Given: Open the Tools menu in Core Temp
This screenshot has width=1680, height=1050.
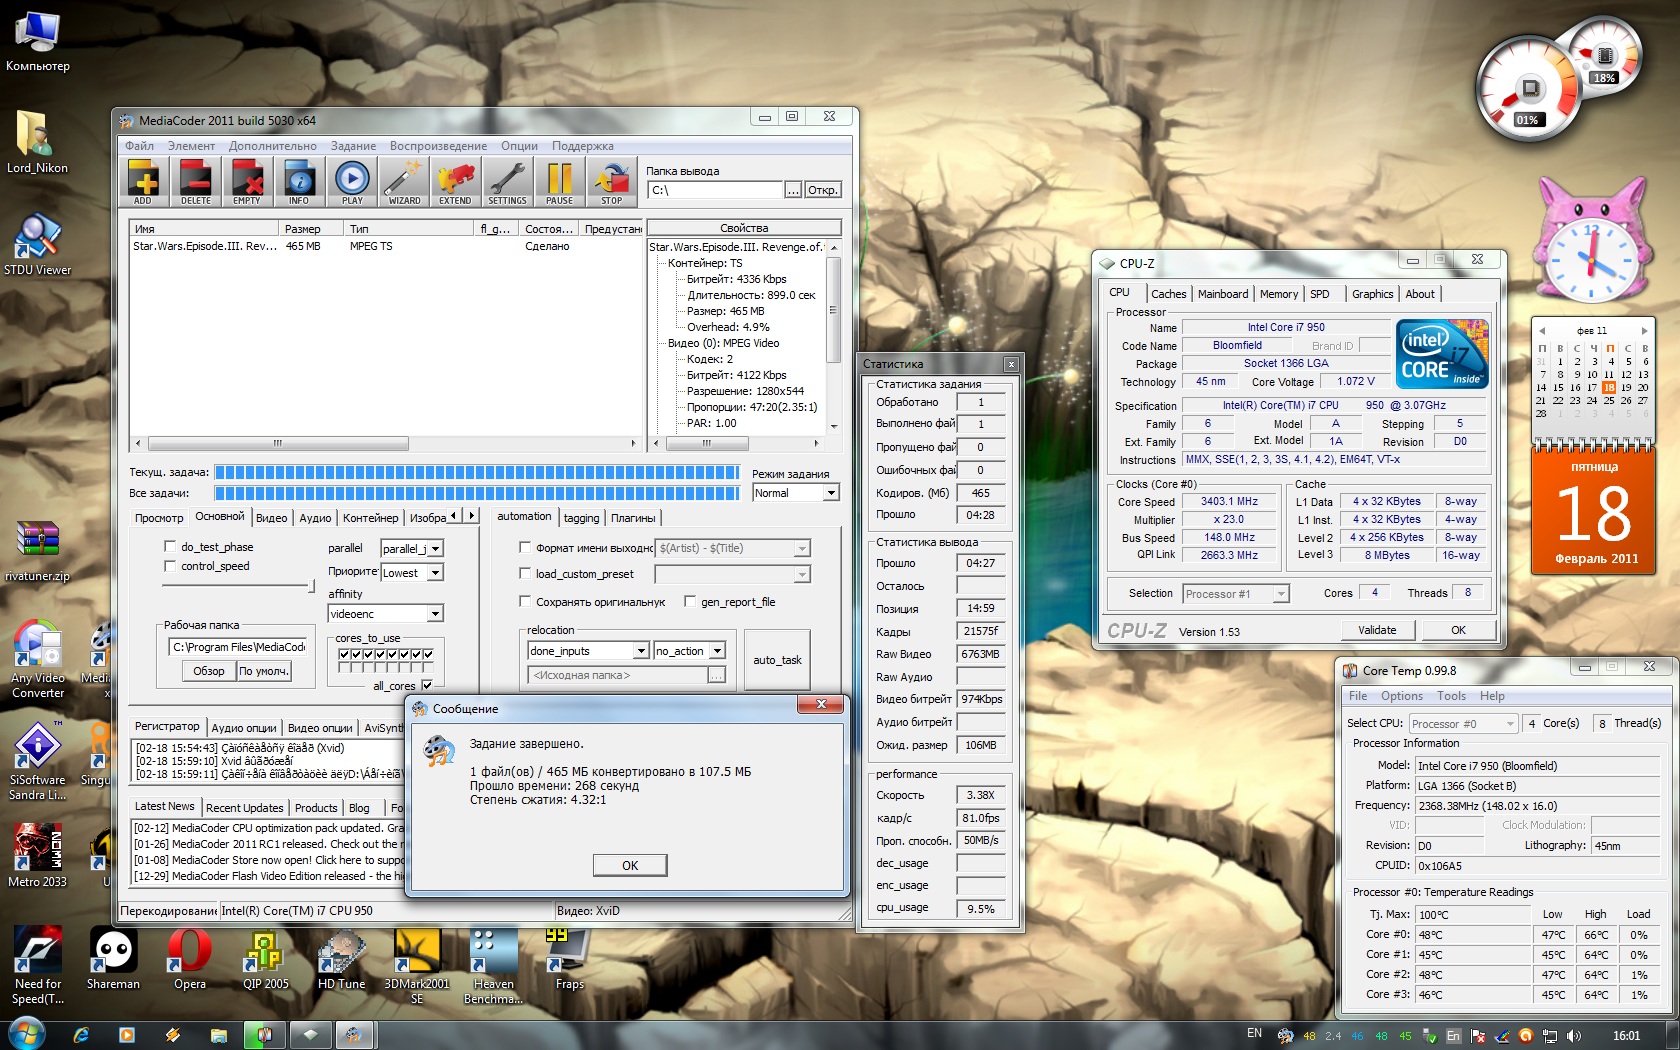Looking at the screenshot, I should click(x=1451, y=696).
